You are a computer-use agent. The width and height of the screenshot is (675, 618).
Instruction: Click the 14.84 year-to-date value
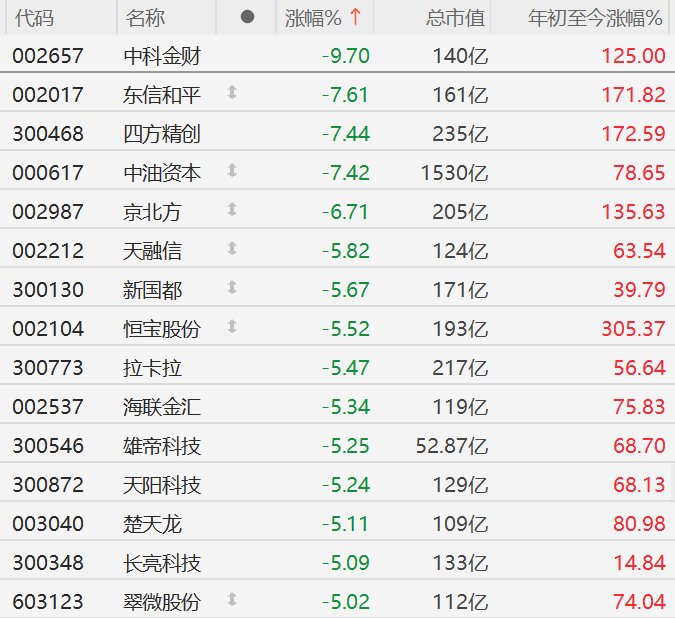click(640, 563)
